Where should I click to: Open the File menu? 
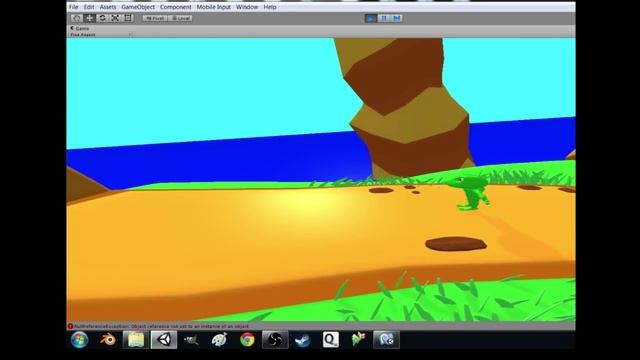pyautogui.click(x=73, y=7)
